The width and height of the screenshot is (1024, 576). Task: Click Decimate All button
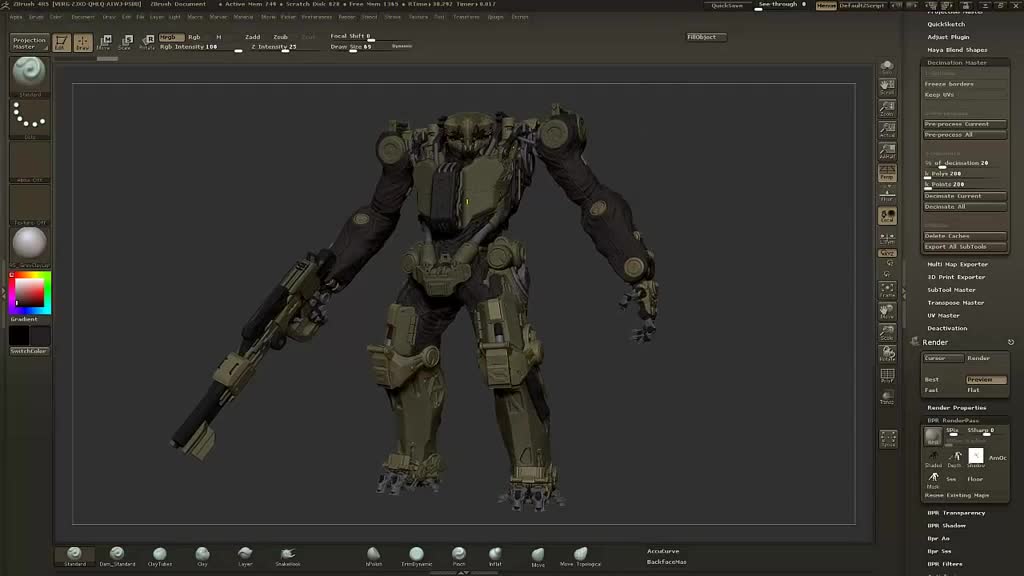tap(965, 206)
